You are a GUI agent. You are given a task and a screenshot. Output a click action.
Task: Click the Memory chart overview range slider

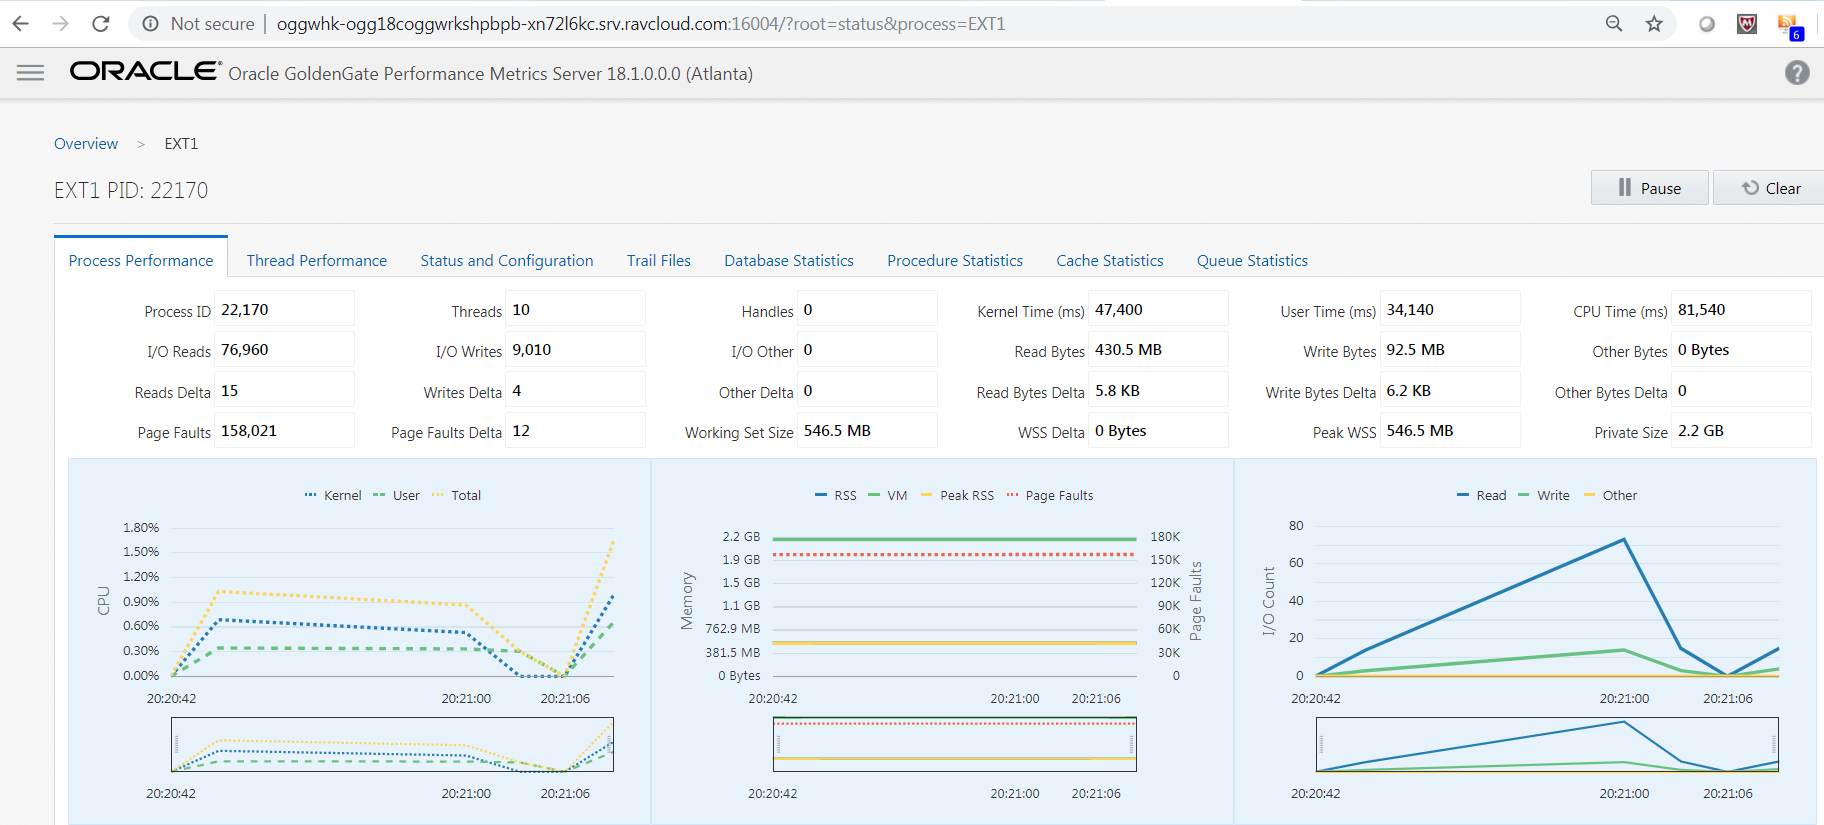954,744
